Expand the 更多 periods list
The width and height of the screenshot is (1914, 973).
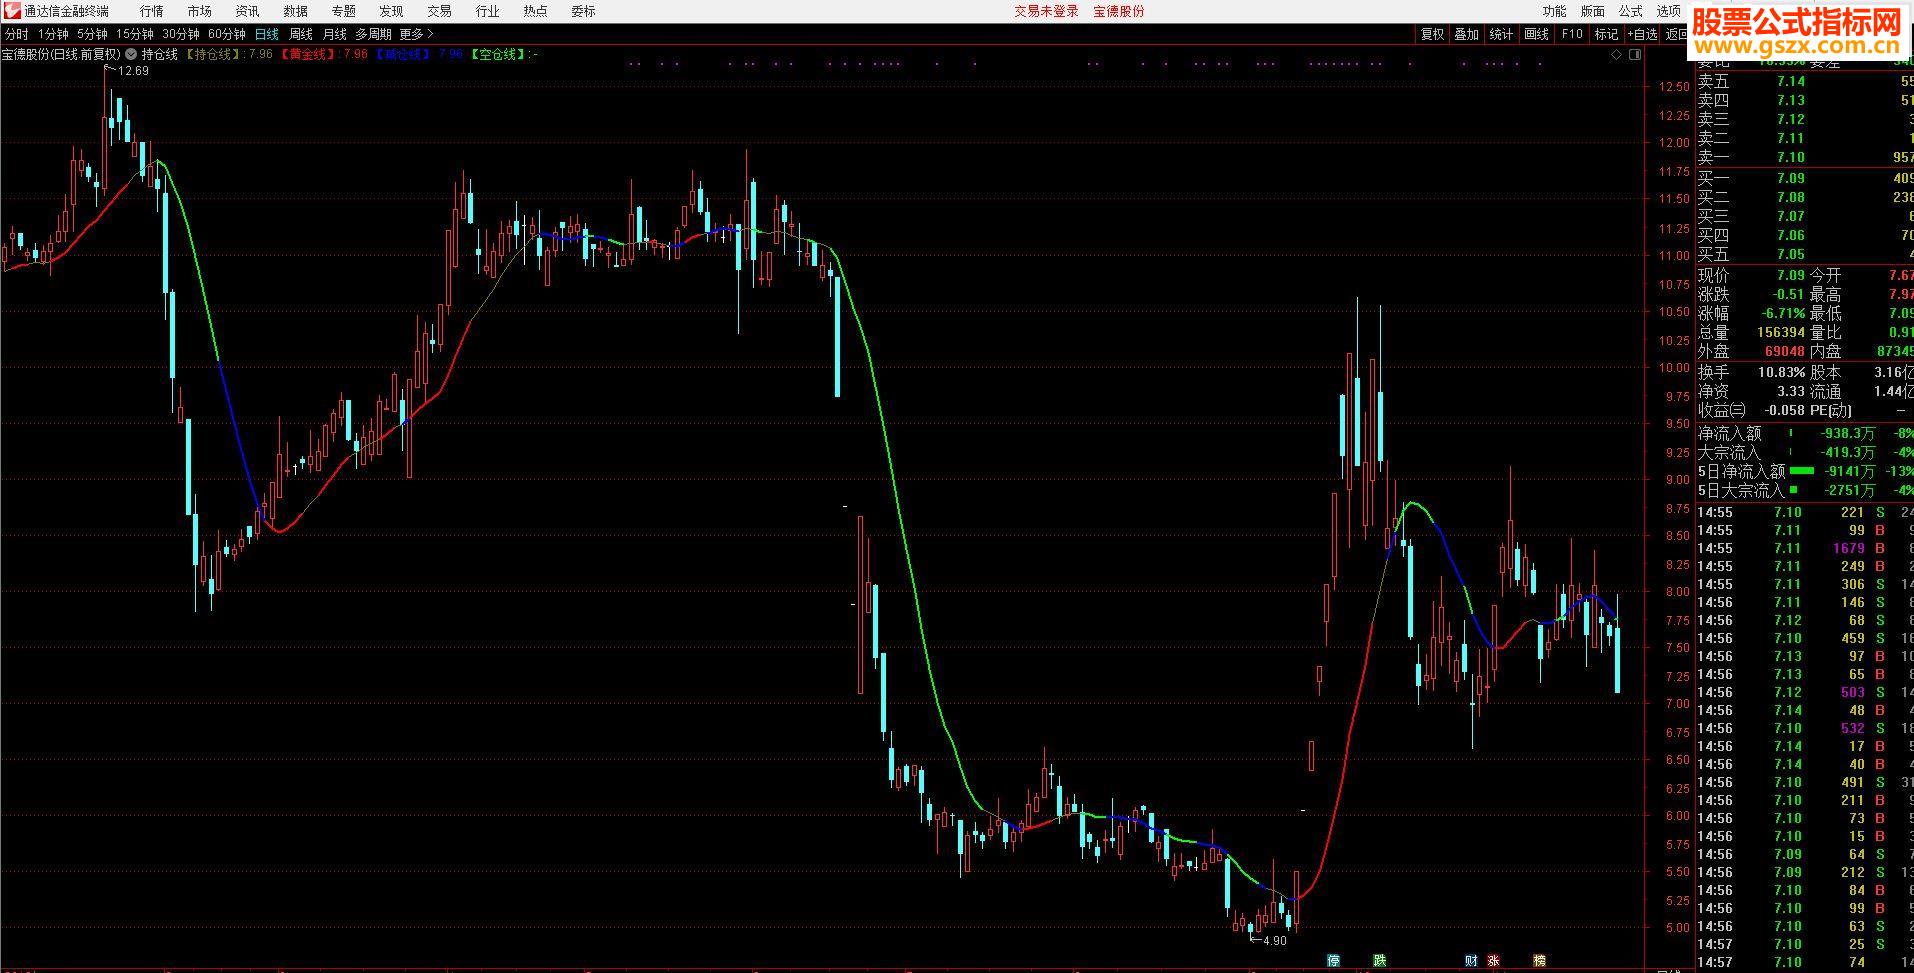[416, 34]
